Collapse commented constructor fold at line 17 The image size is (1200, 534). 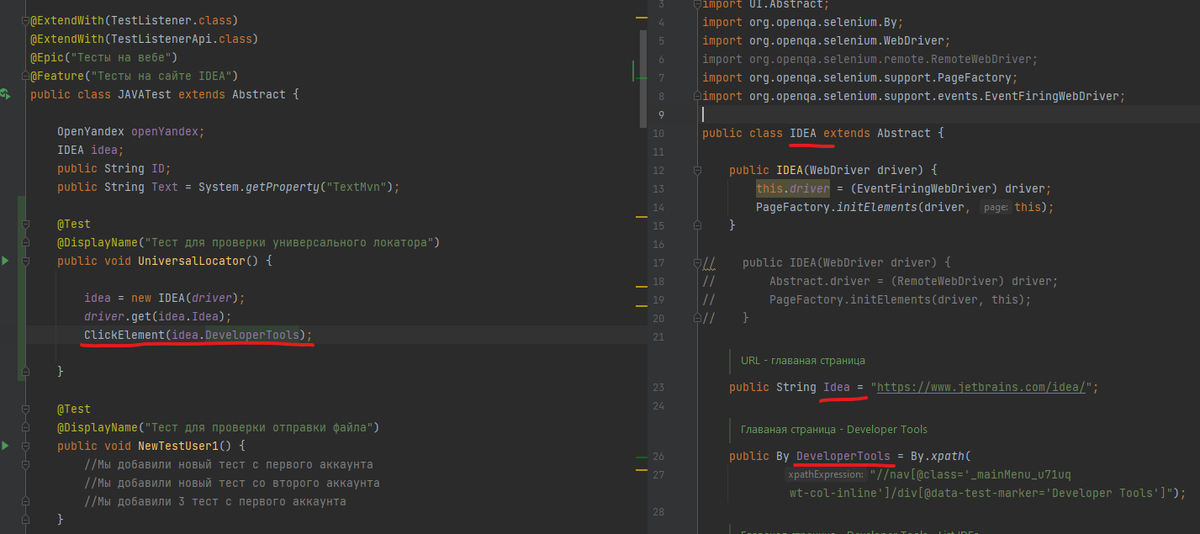click(x=698, y=263)
